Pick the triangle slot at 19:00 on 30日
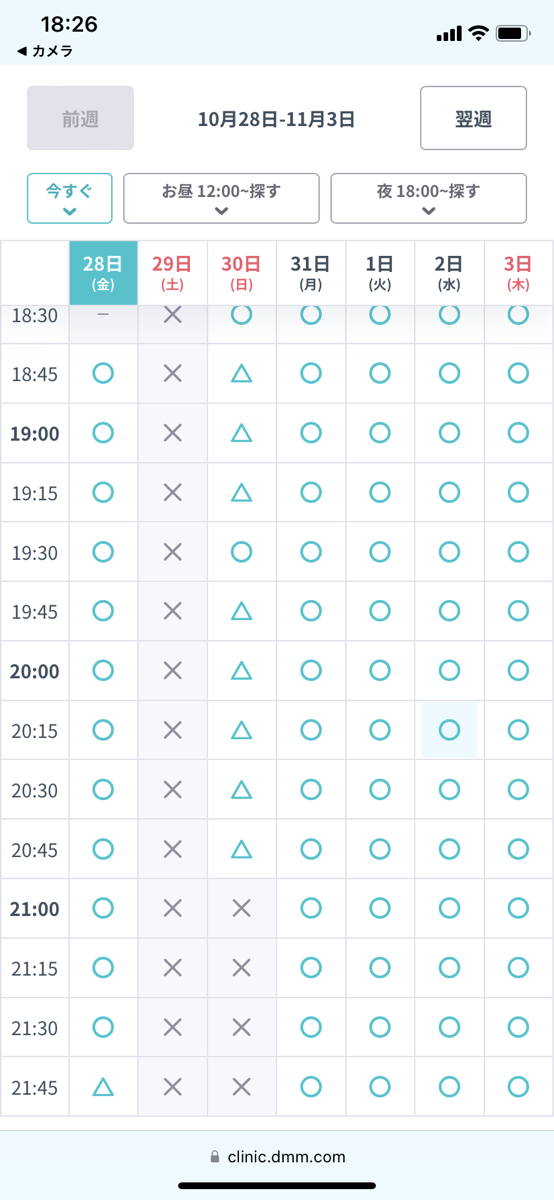Image resolution: width=554 pixels, height=1200 pixels. (x=241, y=433)
